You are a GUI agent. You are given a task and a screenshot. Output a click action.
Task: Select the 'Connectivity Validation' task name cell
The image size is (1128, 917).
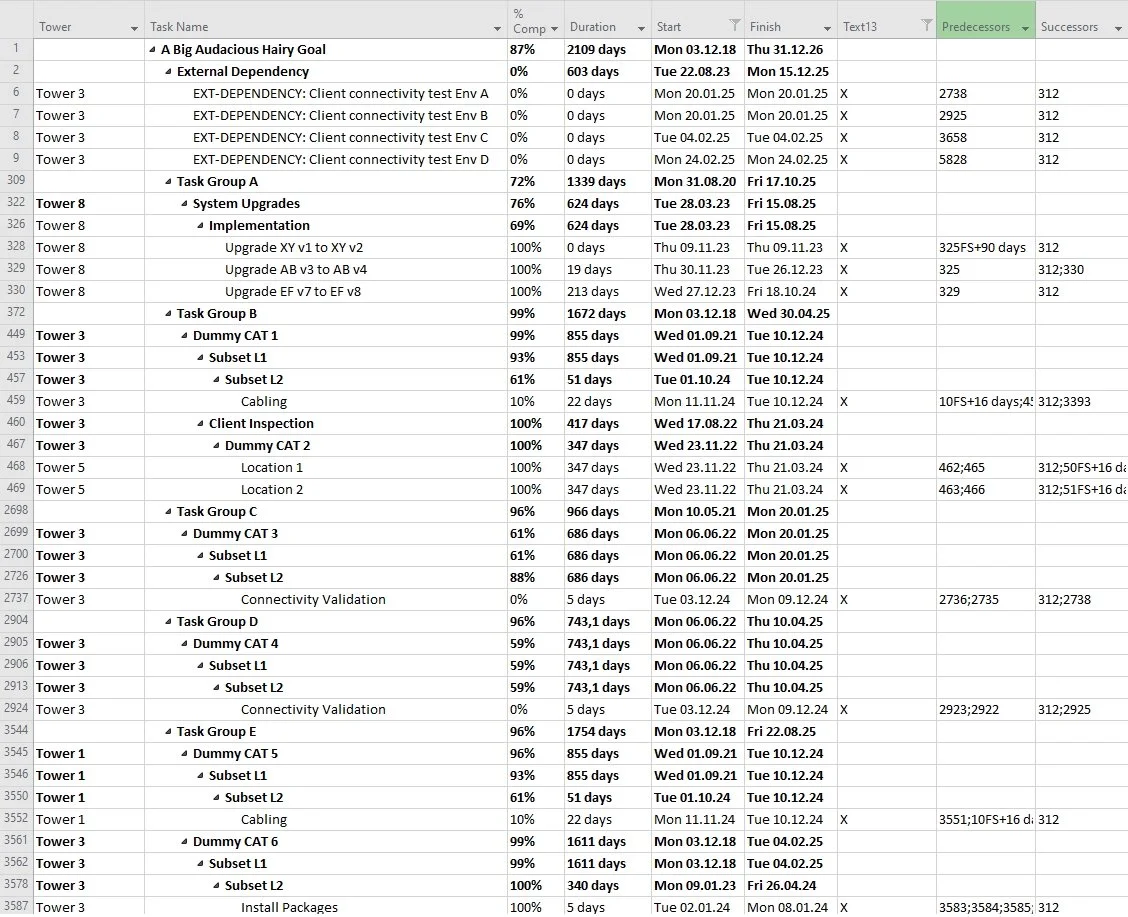(312, 599)
